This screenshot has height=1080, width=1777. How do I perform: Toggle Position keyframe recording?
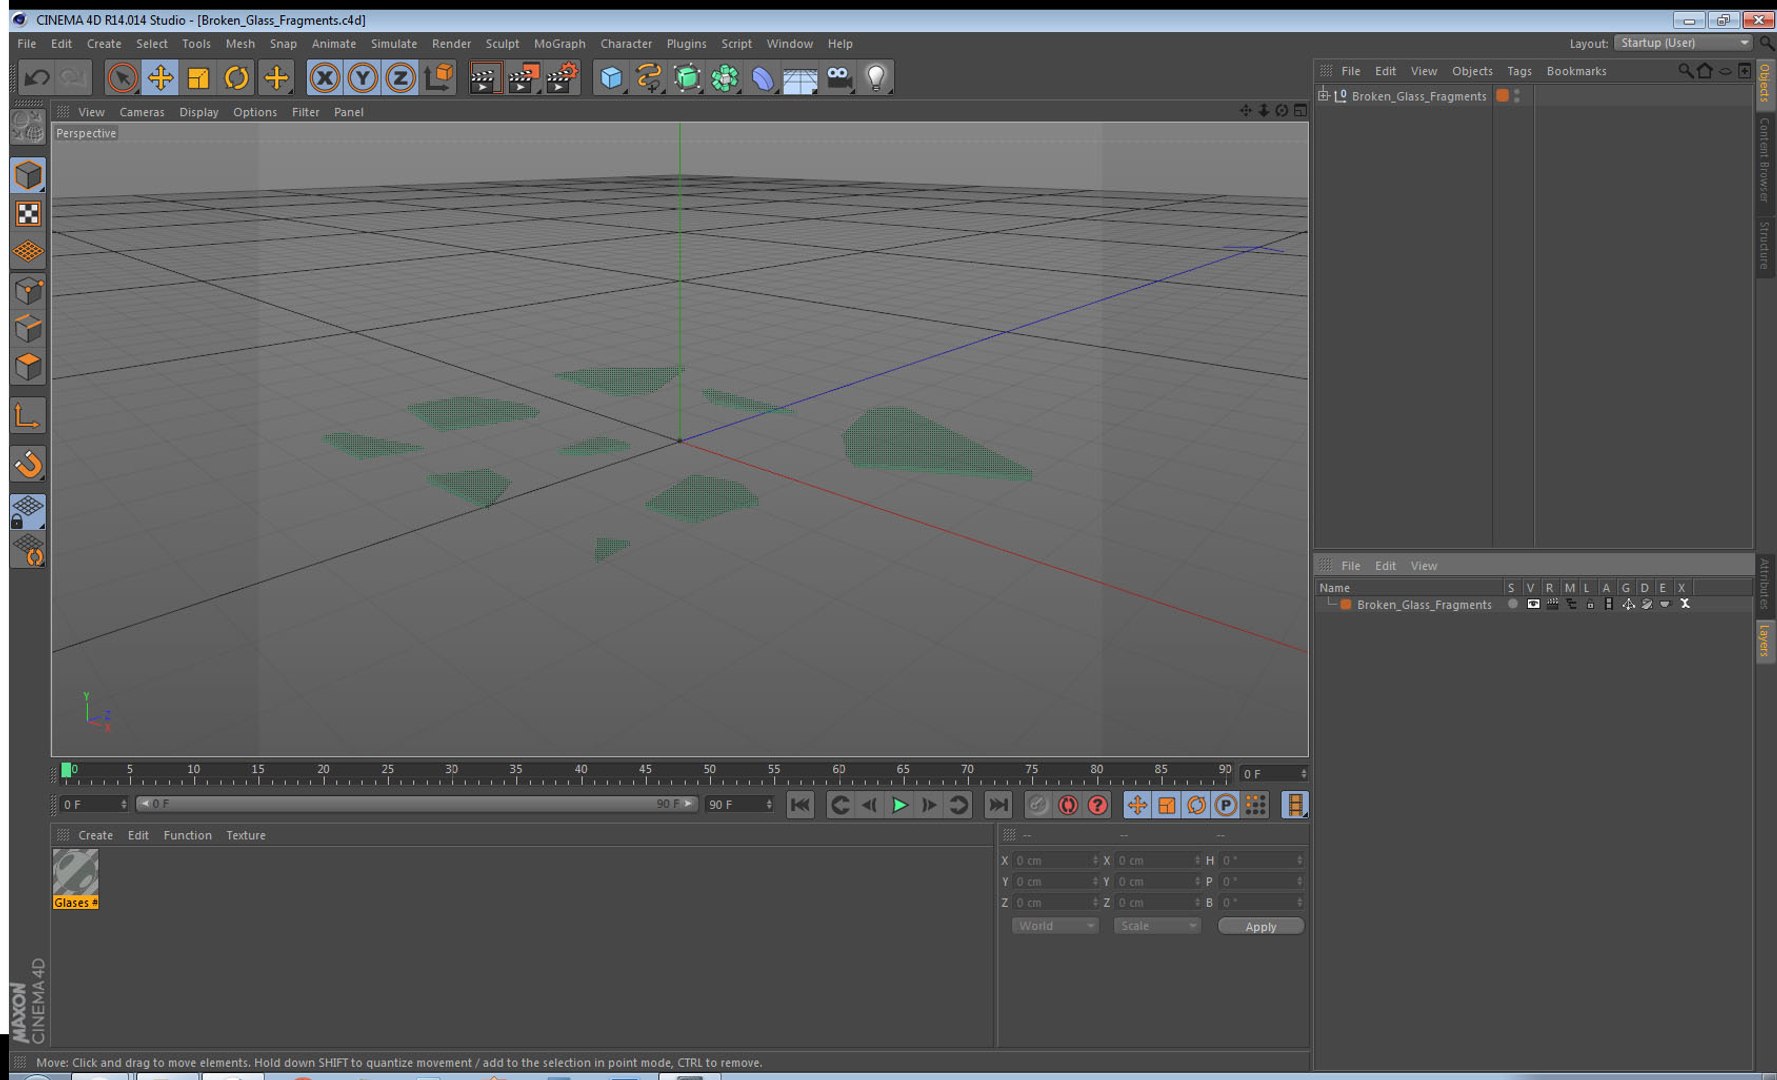pyautogui.click(x=1137, y=805)
